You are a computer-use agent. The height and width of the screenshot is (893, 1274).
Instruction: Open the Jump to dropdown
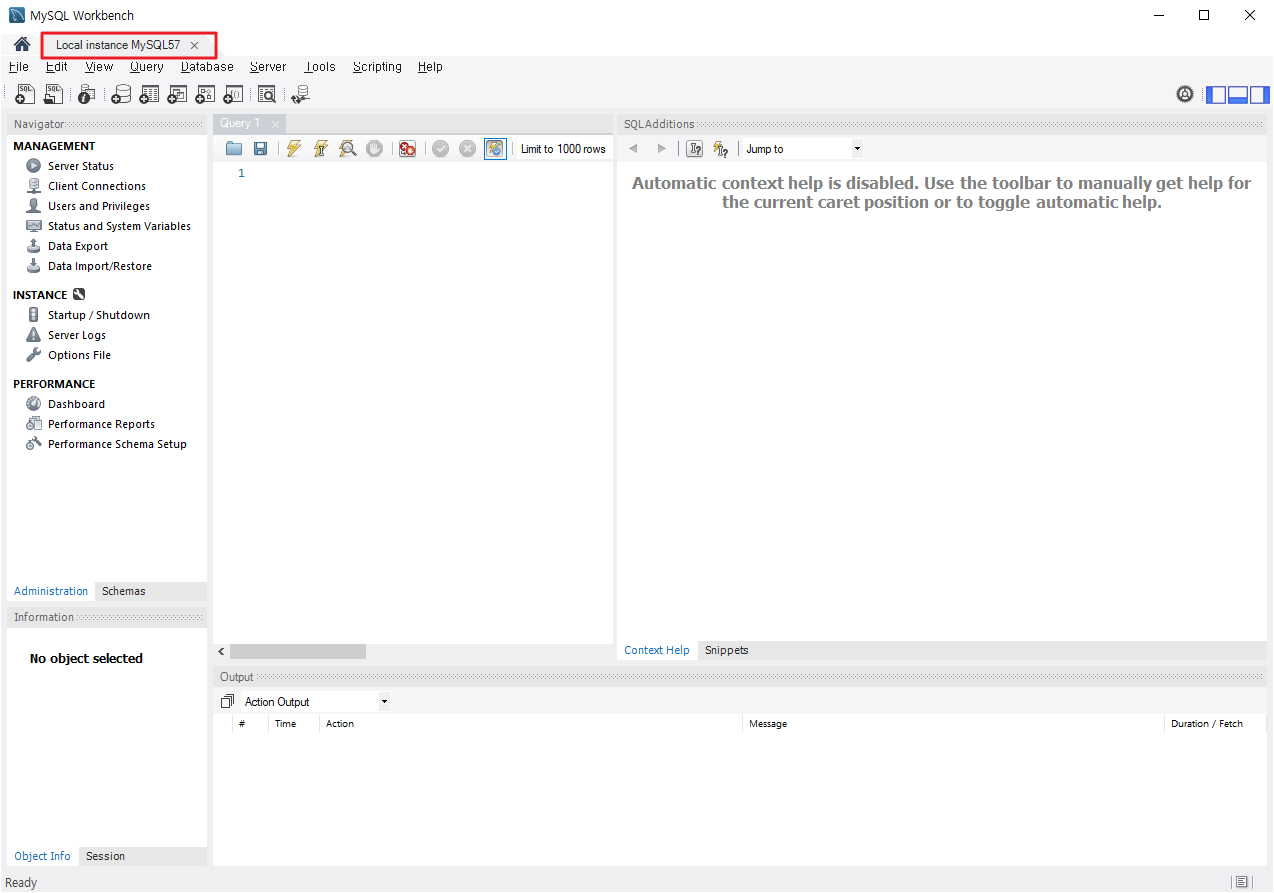click(802, 149)
